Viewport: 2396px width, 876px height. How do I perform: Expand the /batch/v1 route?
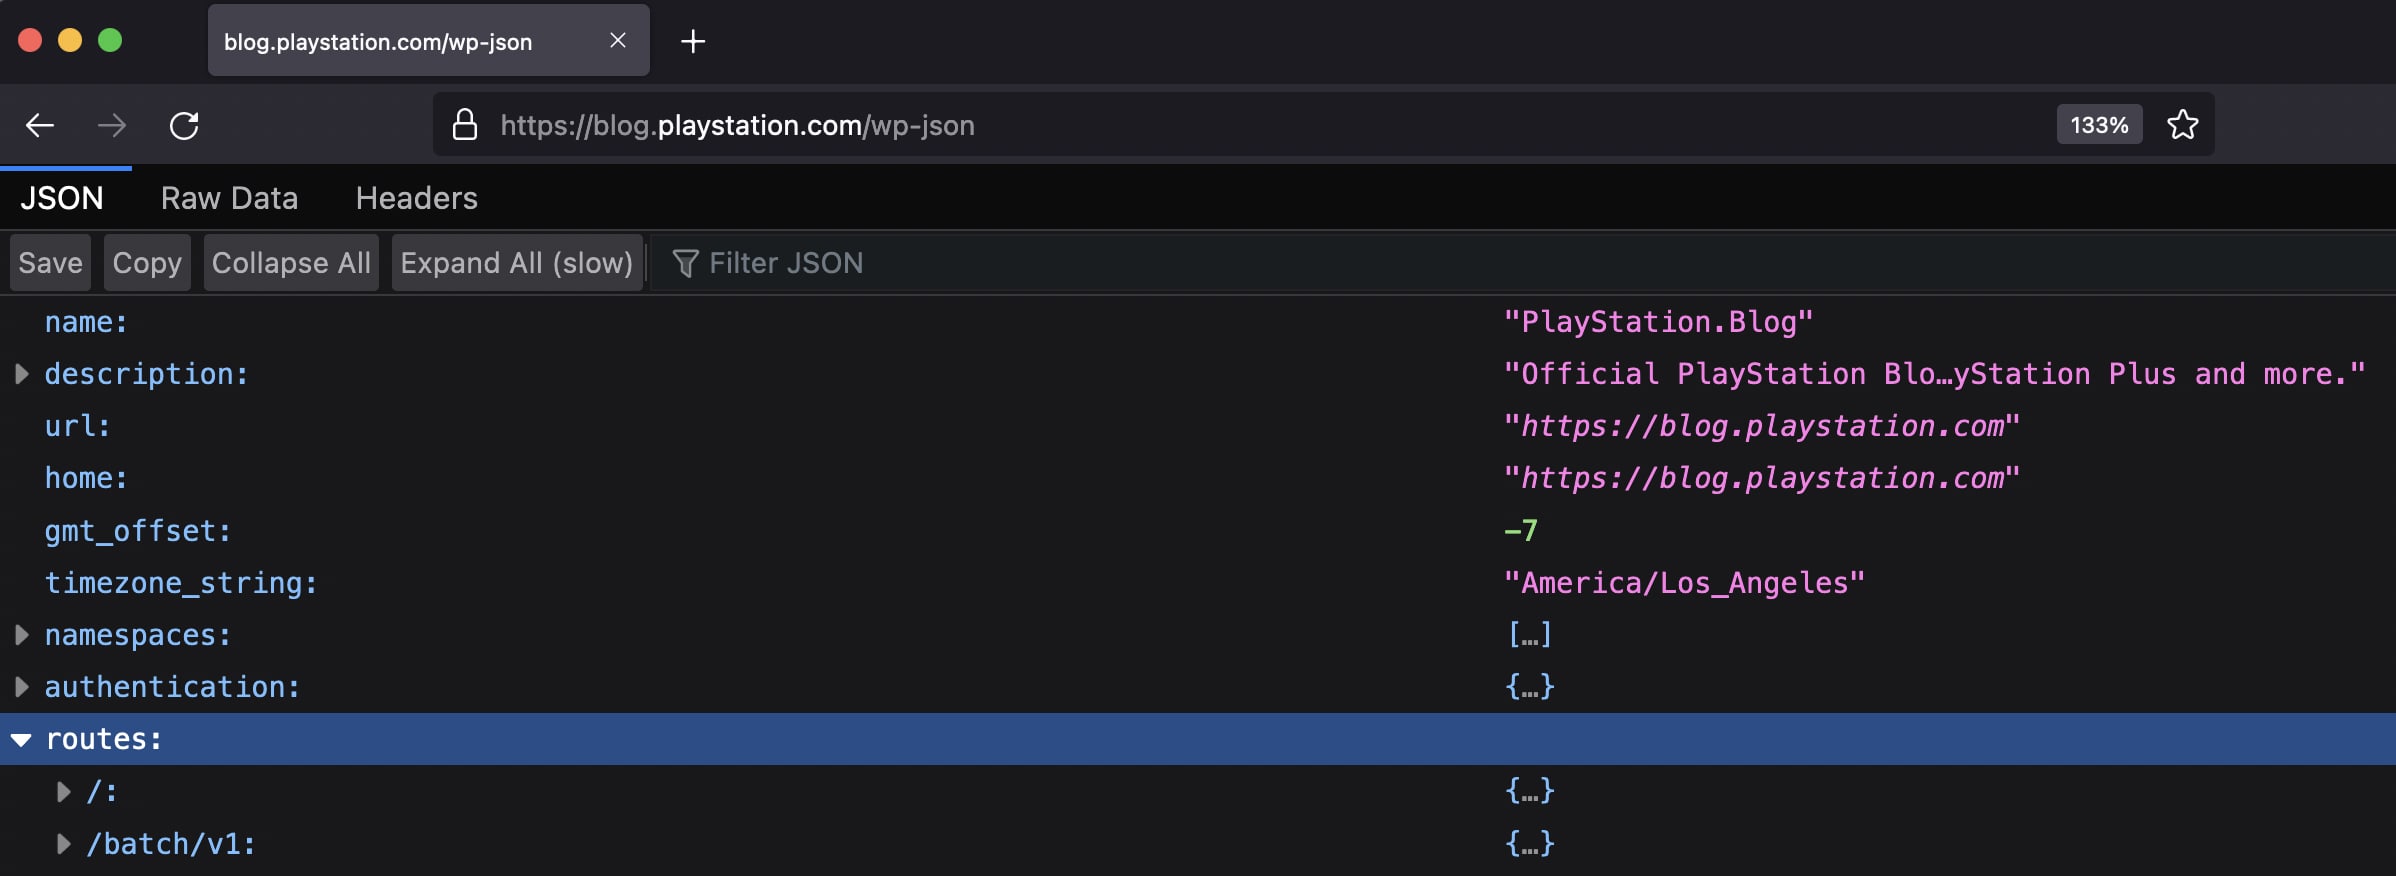(x=63, y=844)
